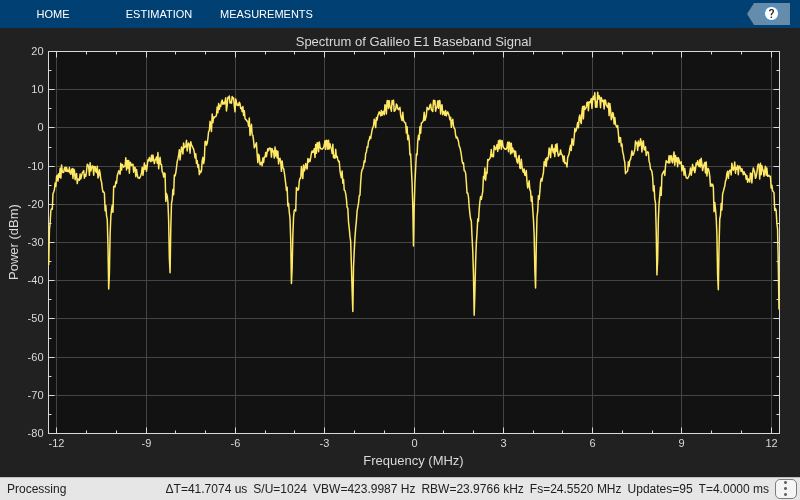Open the help question mark icon
Image resolution: width=800 pixels, height=500 pixels.
pos(771,14)
